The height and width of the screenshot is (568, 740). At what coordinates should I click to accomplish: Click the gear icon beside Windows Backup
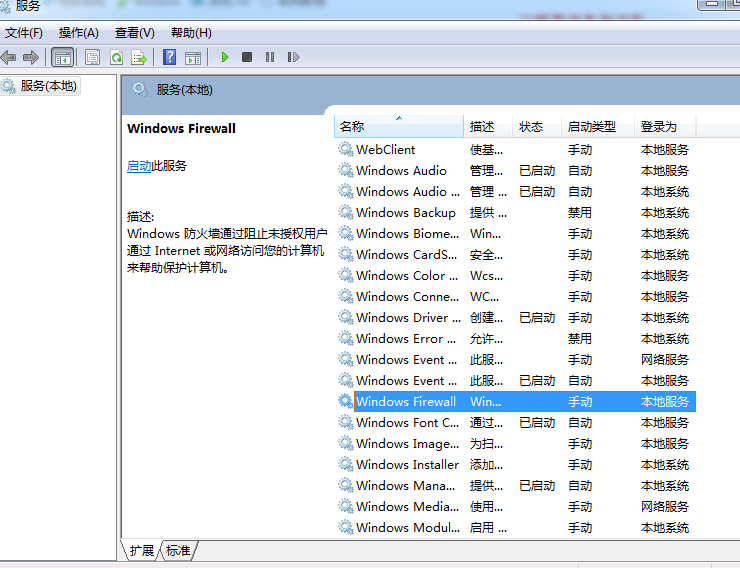pos(345,212)
